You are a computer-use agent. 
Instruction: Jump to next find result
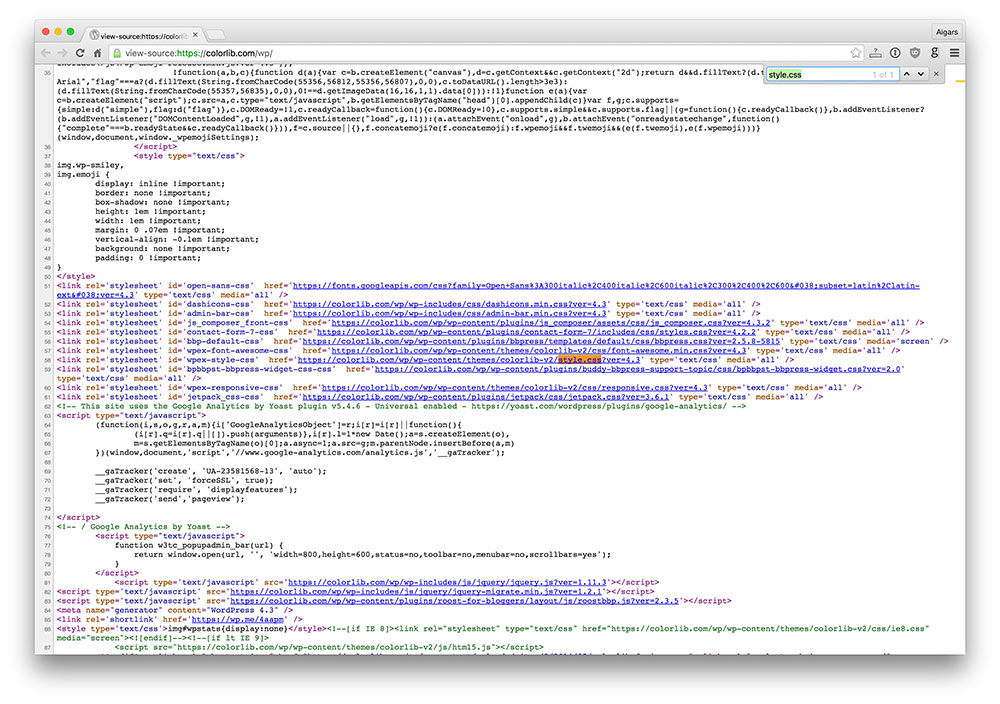(x=921, y=74)
